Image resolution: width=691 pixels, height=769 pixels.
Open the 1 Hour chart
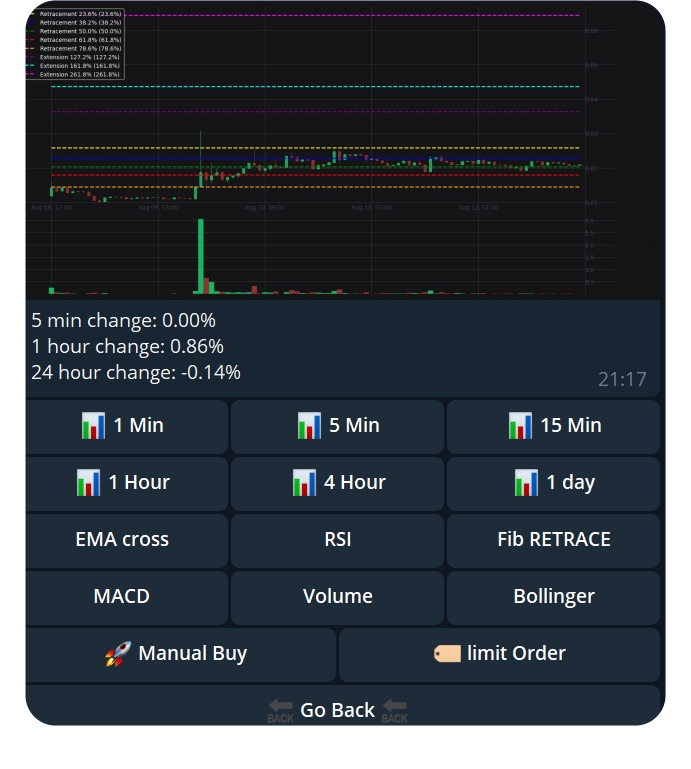click(x=126, y=483)
